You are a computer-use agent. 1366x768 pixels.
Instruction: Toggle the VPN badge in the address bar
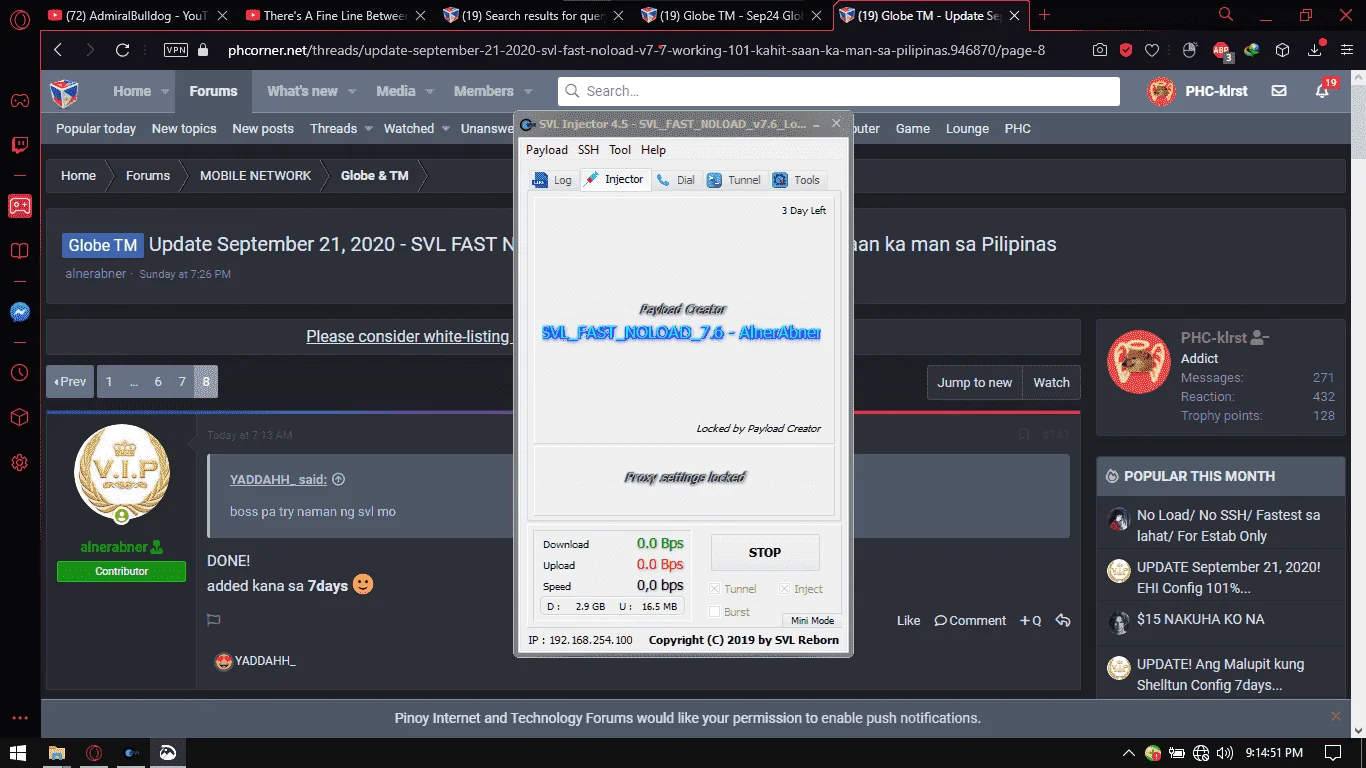click(175, 50)
